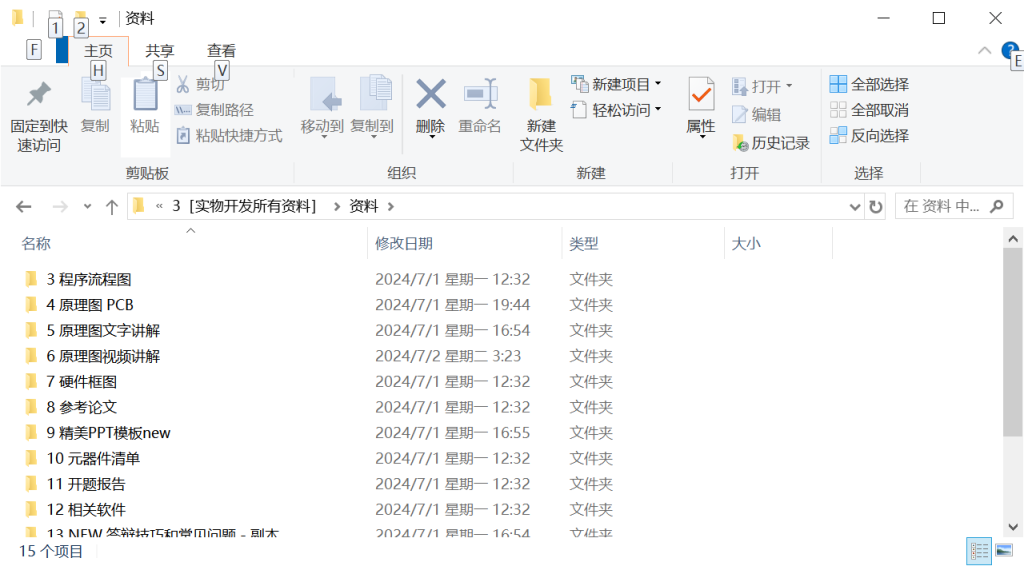Select folder 8 参考论文
1024x566 pixels.
(x=82, y=407)
